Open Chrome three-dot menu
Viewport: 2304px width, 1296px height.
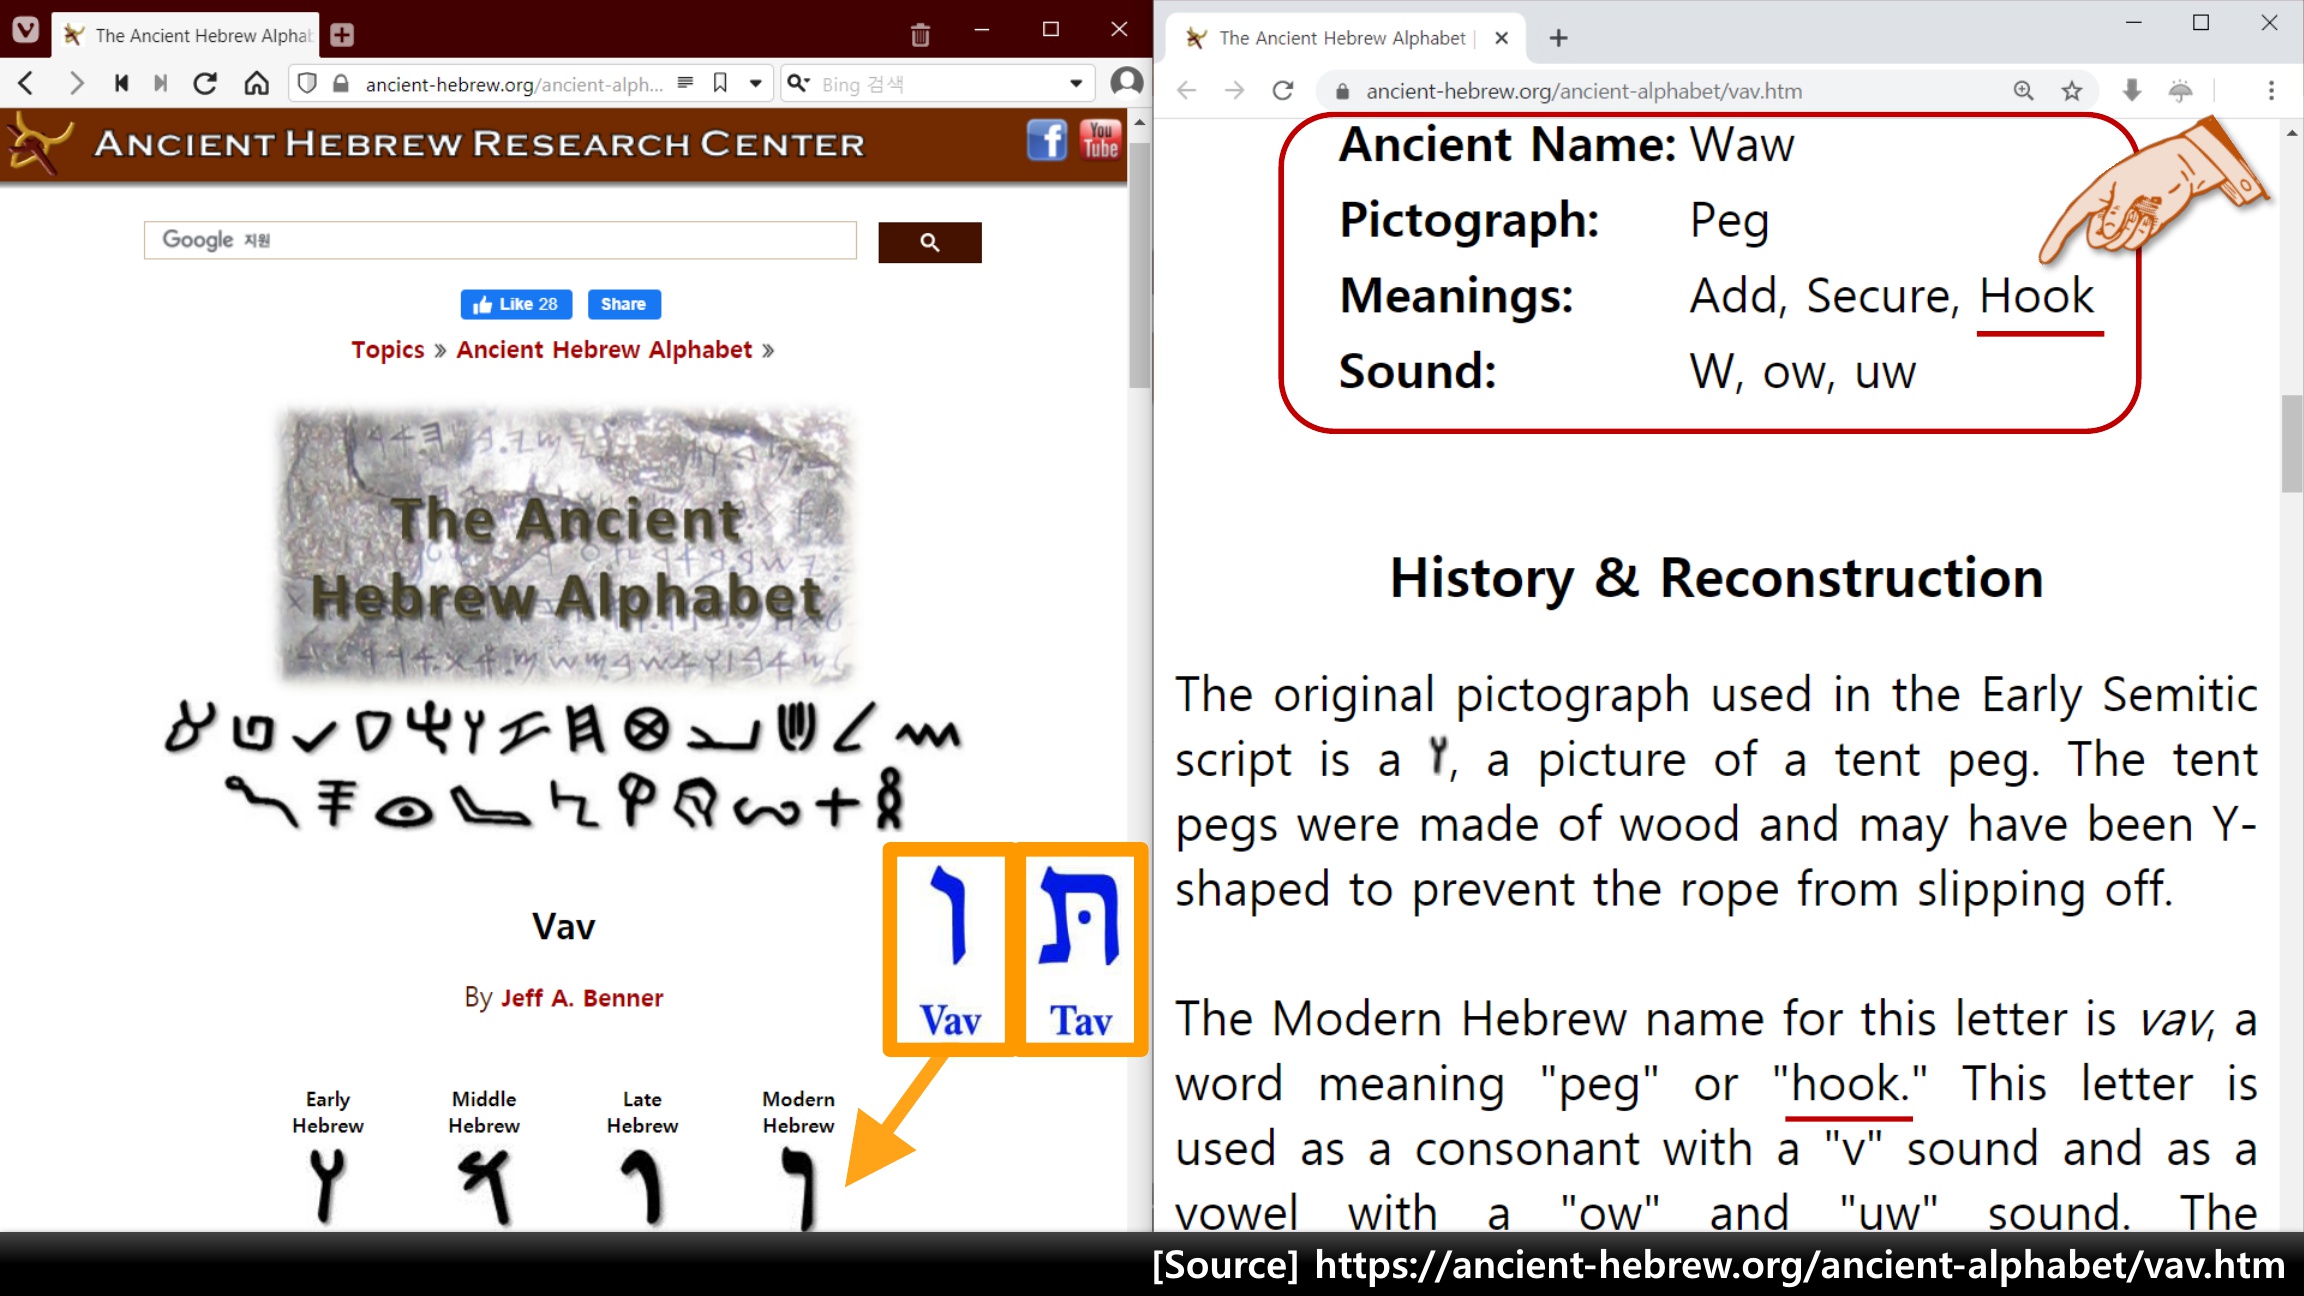(2271, 91)
